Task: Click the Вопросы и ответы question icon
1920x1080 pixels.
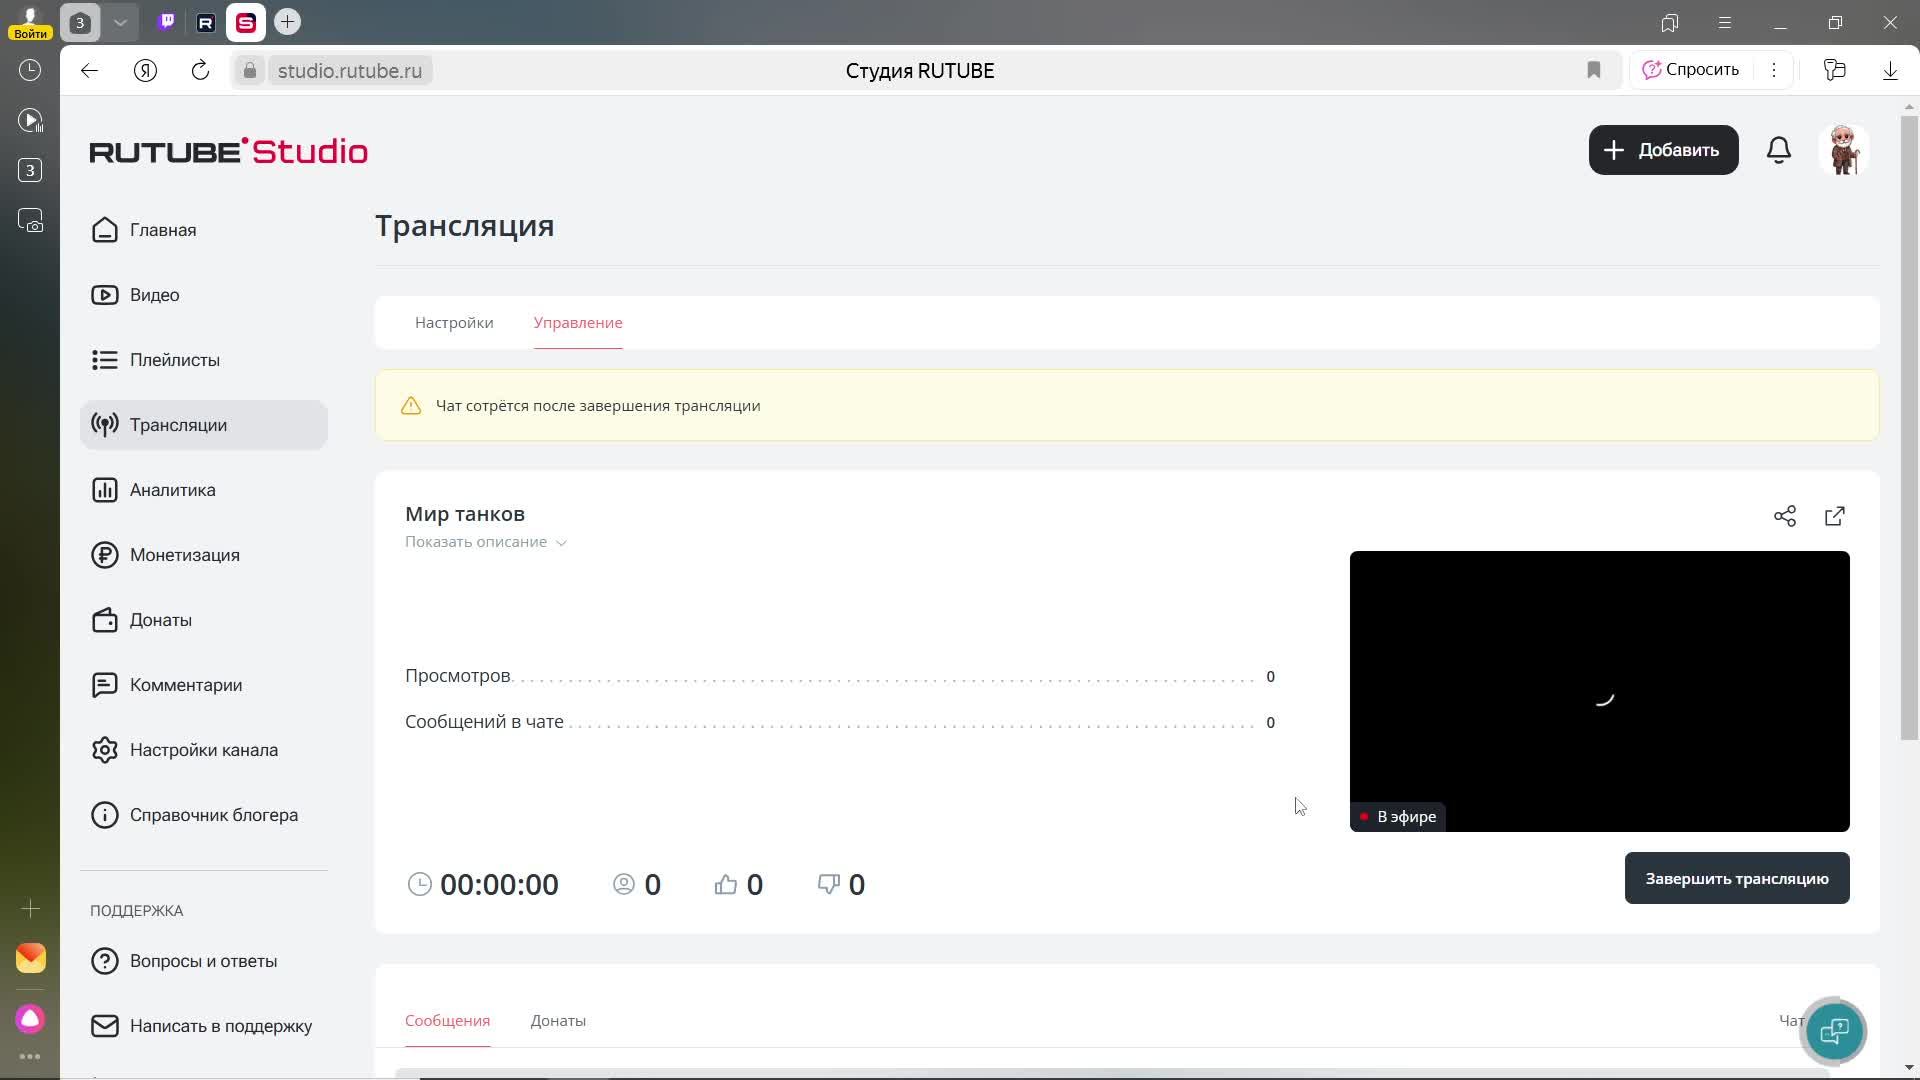Action: (105, 961)
